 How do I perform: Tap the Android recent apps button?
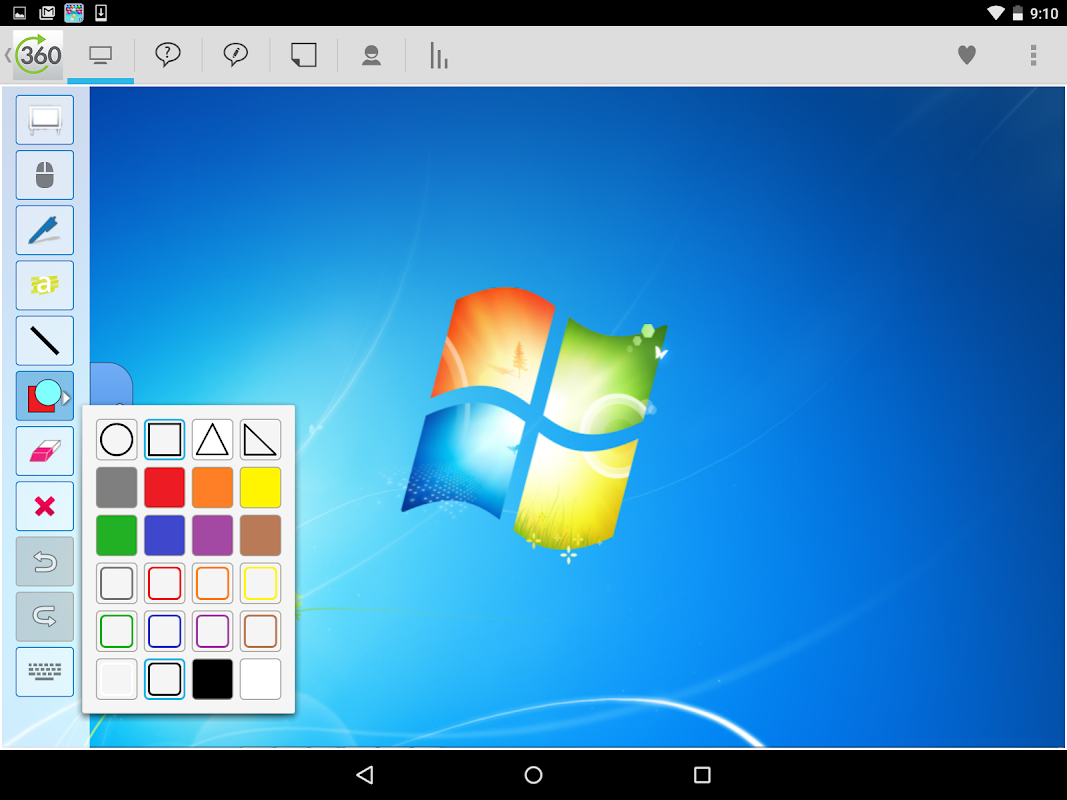[702, 775]
